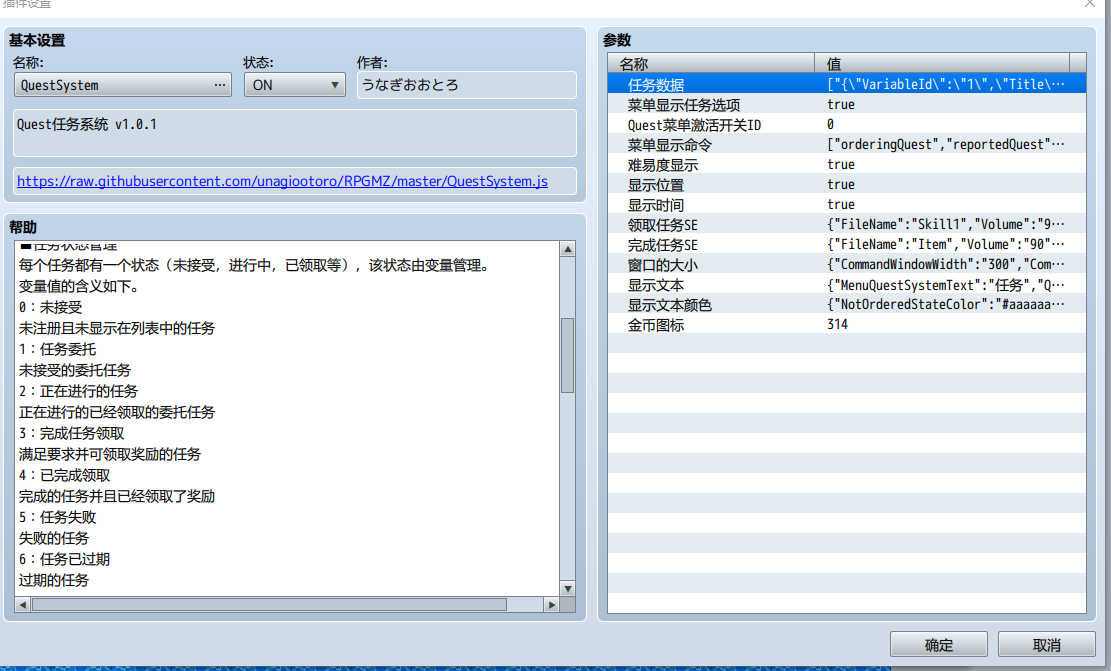Click help horizontal scroll left arrow
Viewport: 1111px width, 671px height.
[23, 604]
